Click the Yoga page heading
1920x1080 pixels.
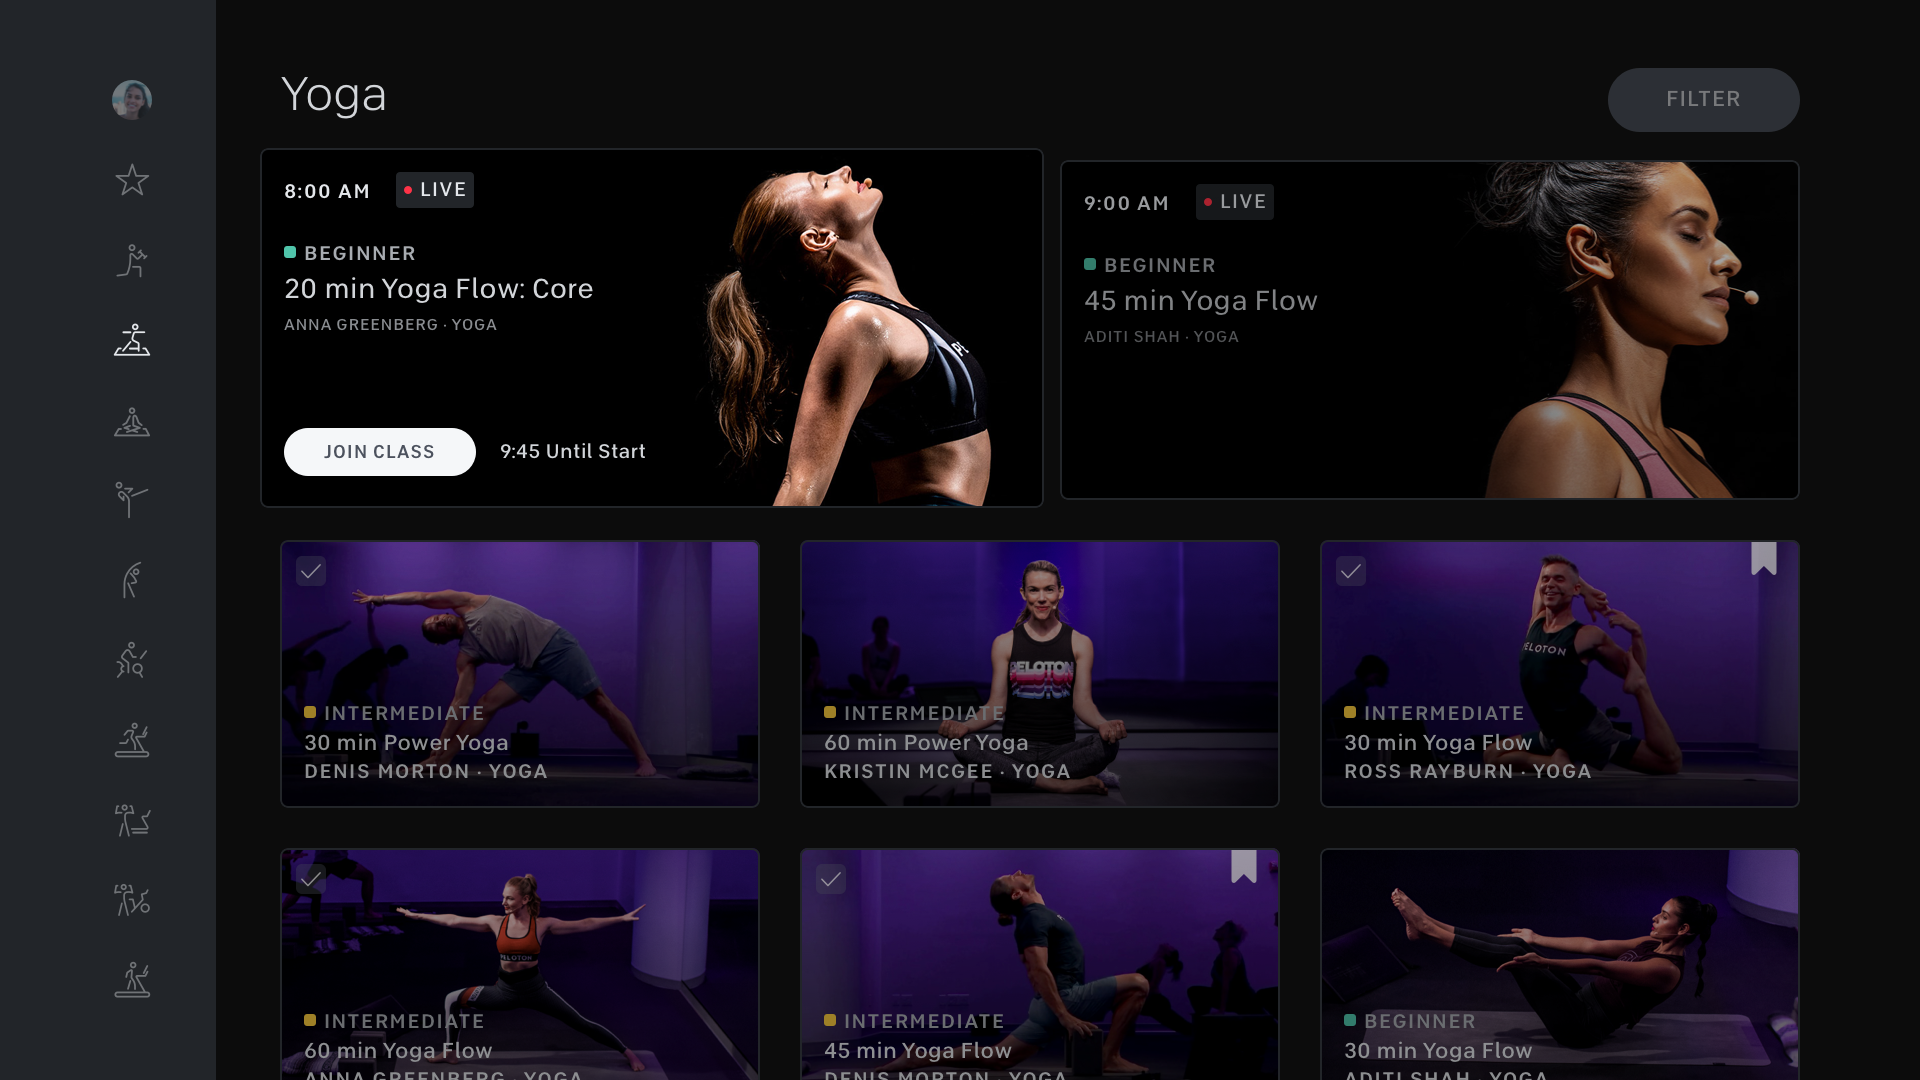(334, 95)
